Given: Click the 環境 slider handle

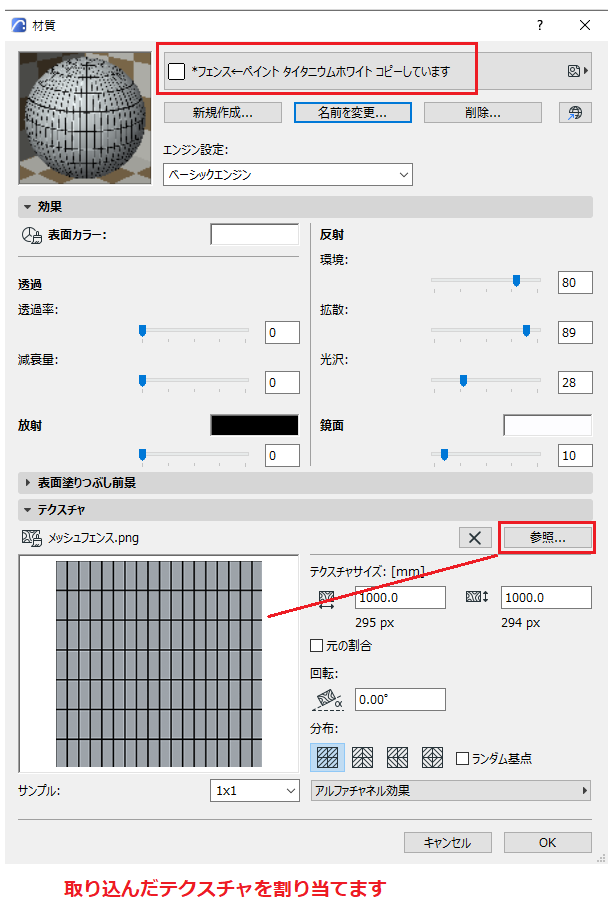Looking at the screenshot, I should pyautogui.click(x=516, y=281).
